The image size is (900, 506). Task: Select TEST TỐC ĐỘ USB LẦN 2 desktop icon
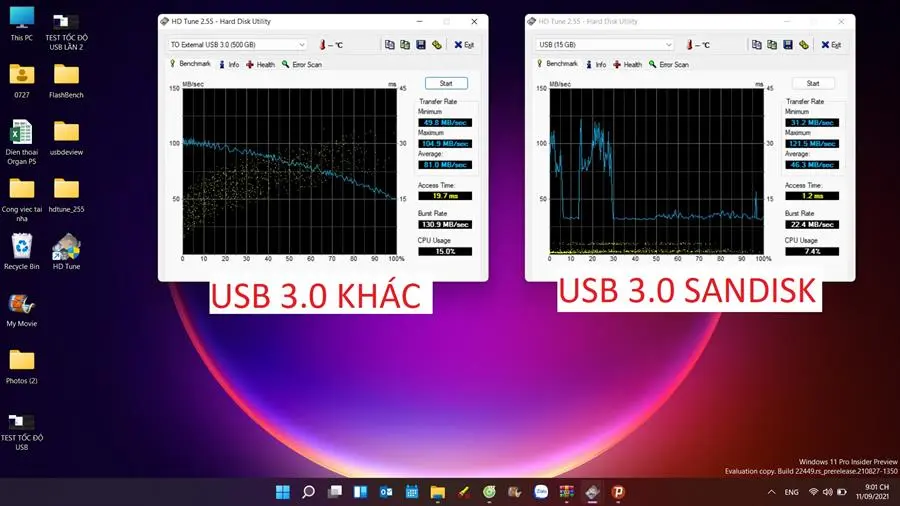point(67,30)
